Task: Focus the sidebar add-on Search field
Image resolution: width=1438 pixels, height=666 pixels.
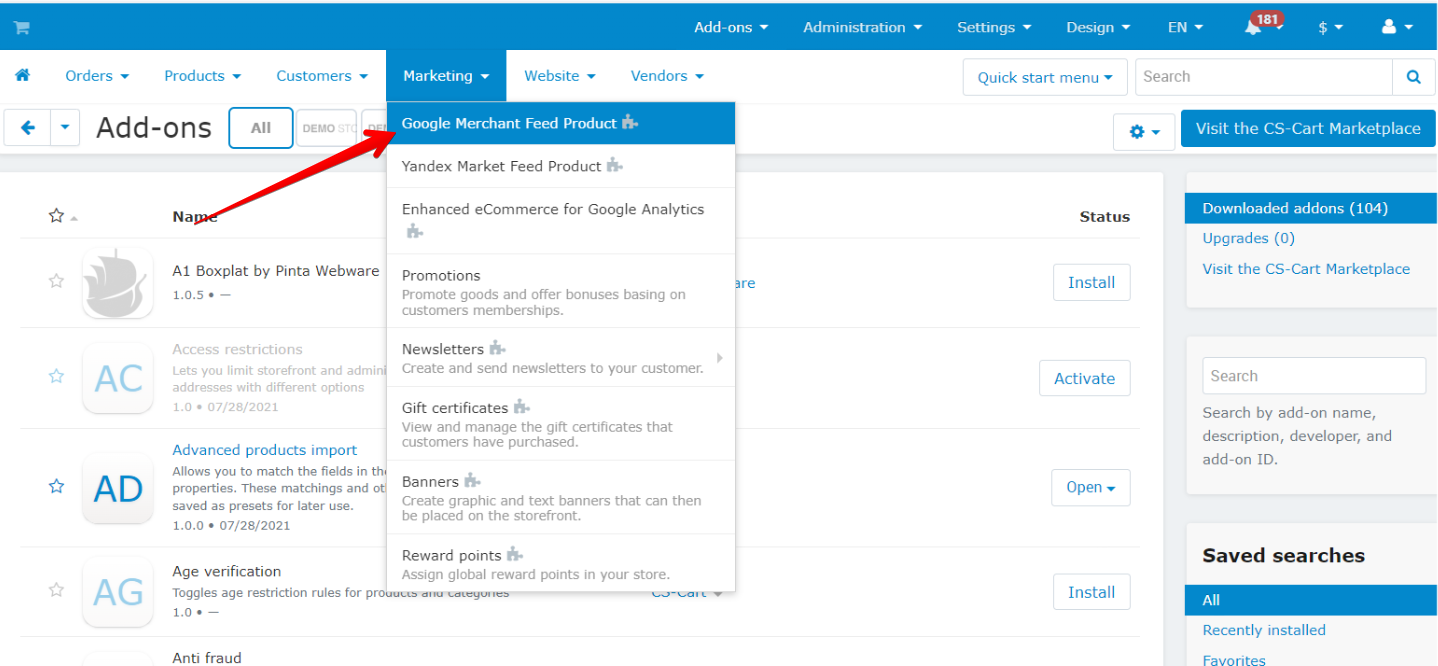Action: (x=1314, y=376)
